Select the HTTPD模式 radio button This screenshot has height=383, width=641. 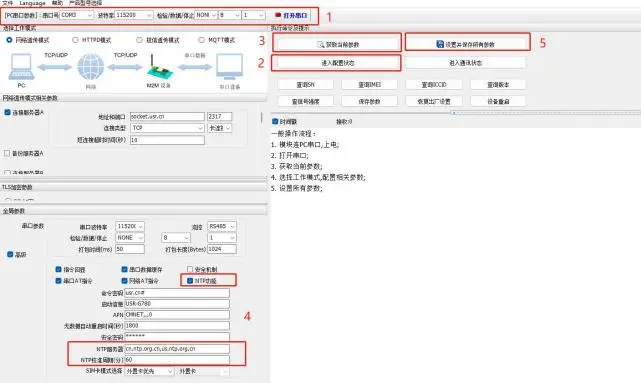(75, 40)
